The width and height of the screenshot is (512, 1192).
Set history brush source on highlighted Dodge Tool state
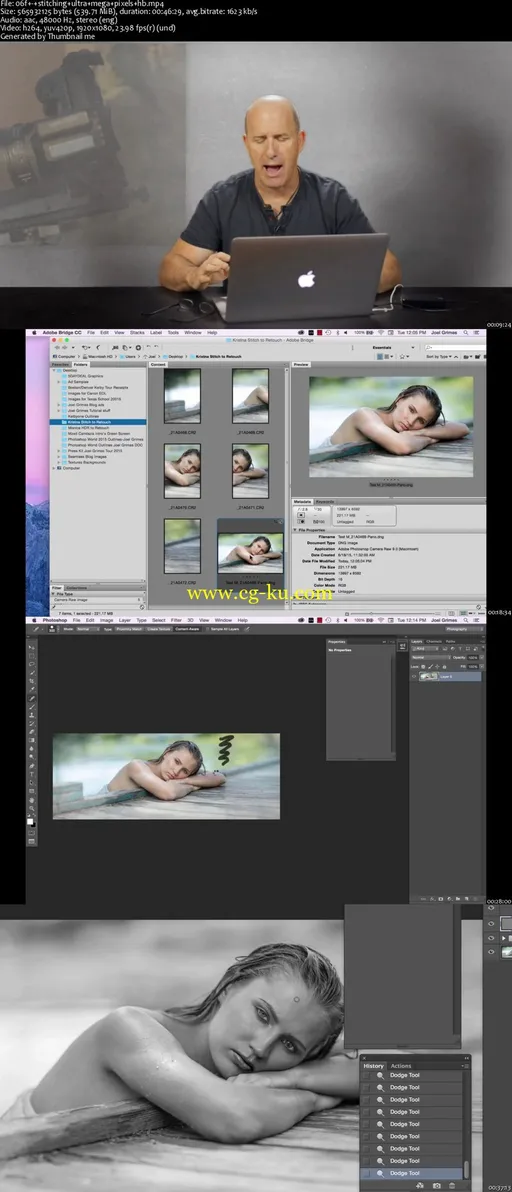[366, 1173]
